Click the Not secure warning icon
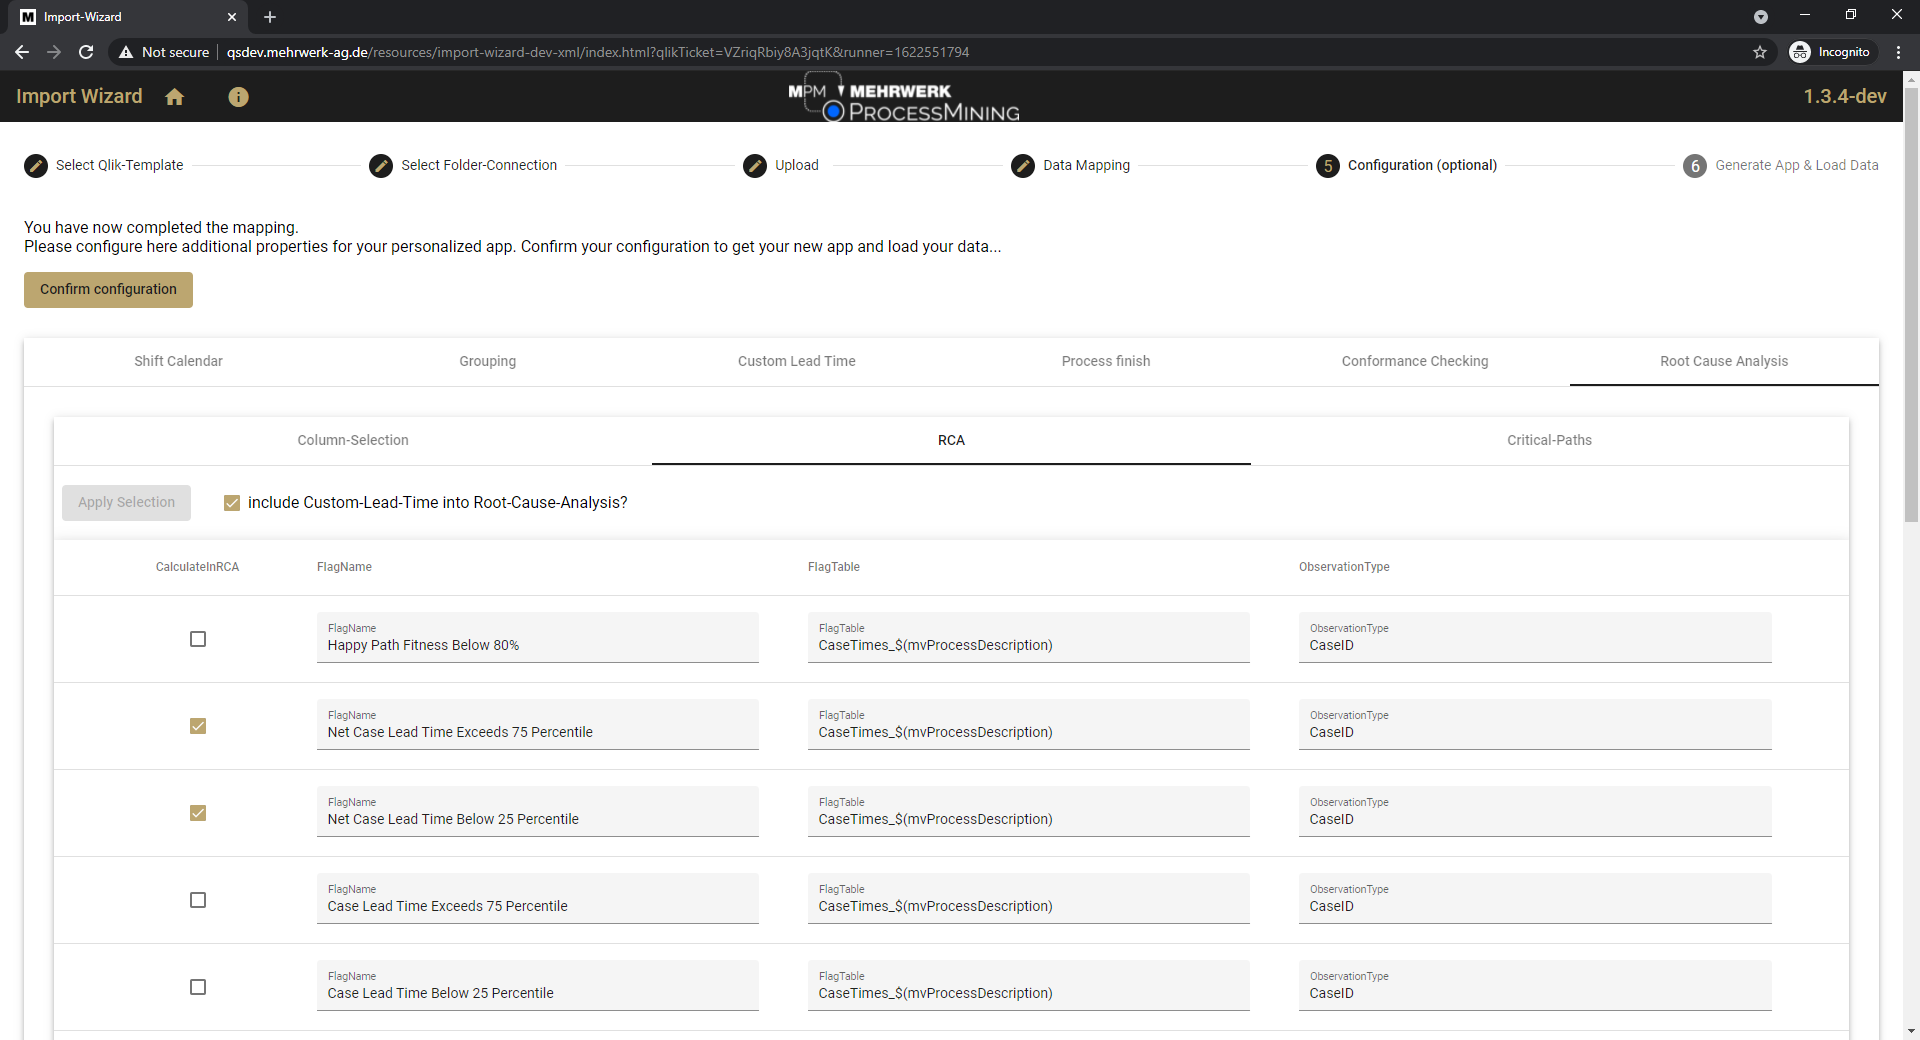The height and width of the screenshot is (1040, 1920). click(126, 52)
